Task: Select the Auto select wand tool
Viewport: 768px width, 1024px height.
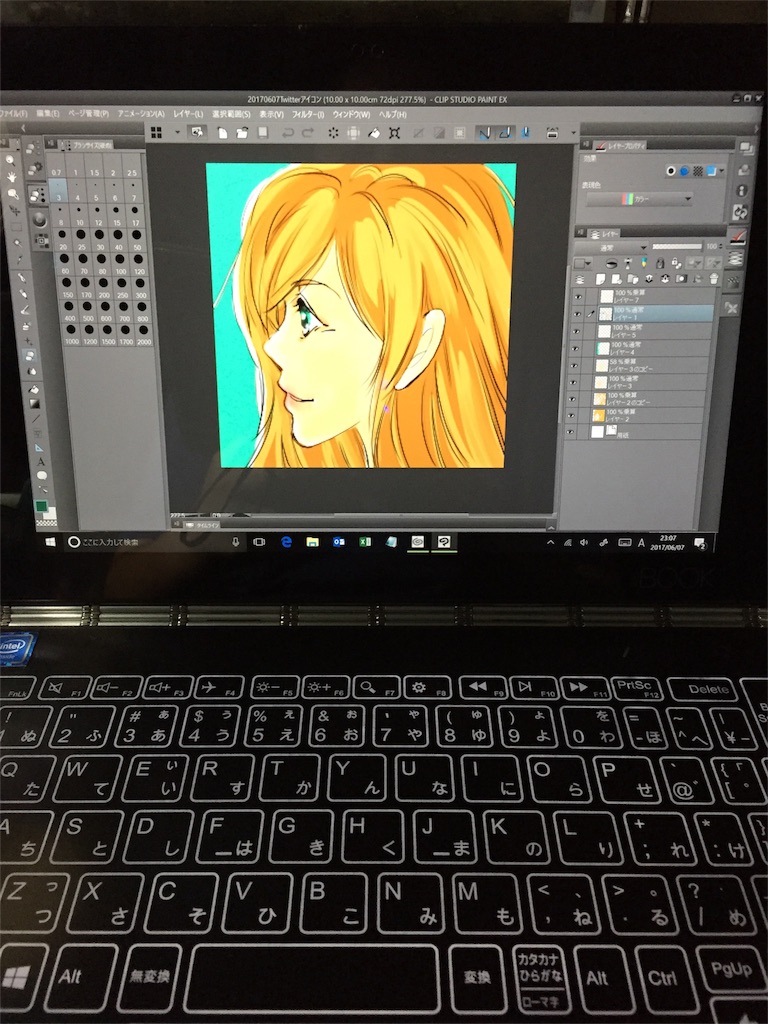Action: coord(16,242)
